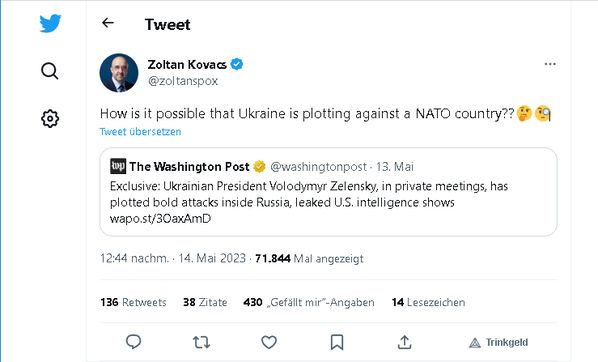Like the tweet with heart icon
Screen dimensions: 598x362
[269, 342]
